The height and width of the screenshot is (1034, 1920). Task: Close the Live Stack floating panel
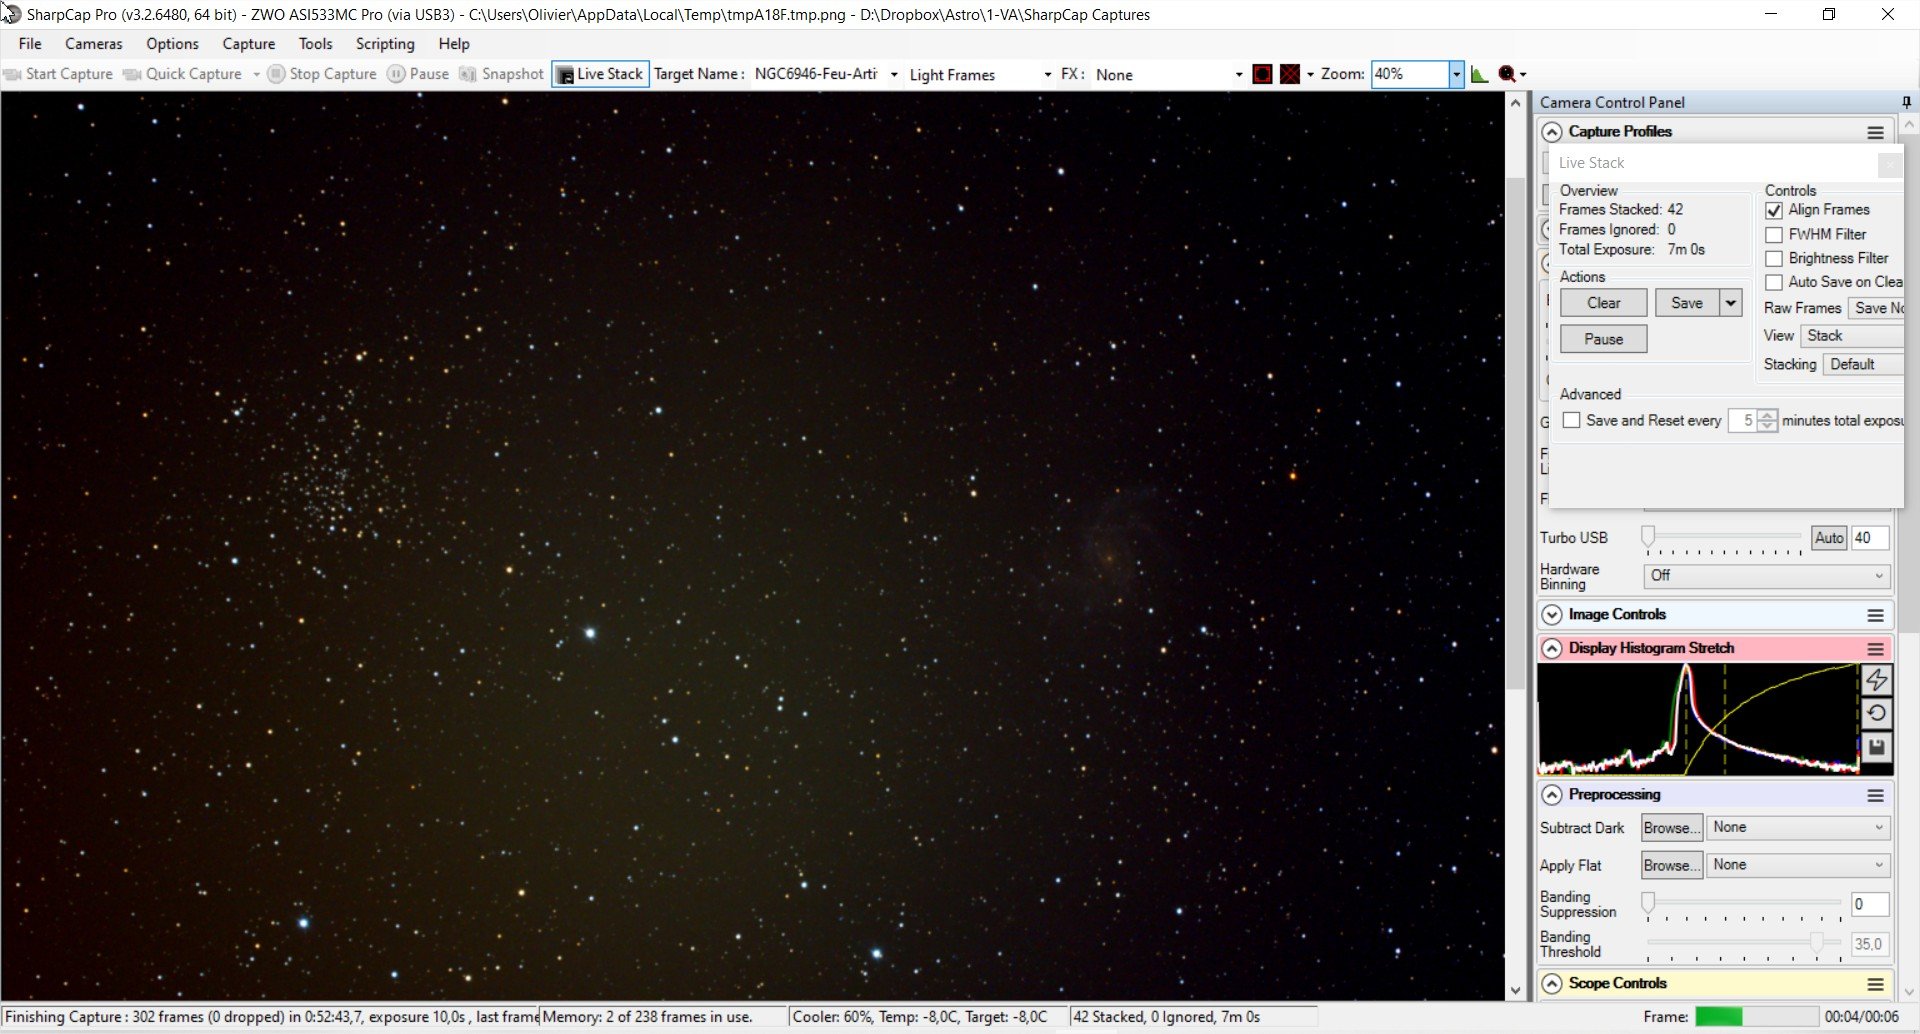(x=1889, y=164)
